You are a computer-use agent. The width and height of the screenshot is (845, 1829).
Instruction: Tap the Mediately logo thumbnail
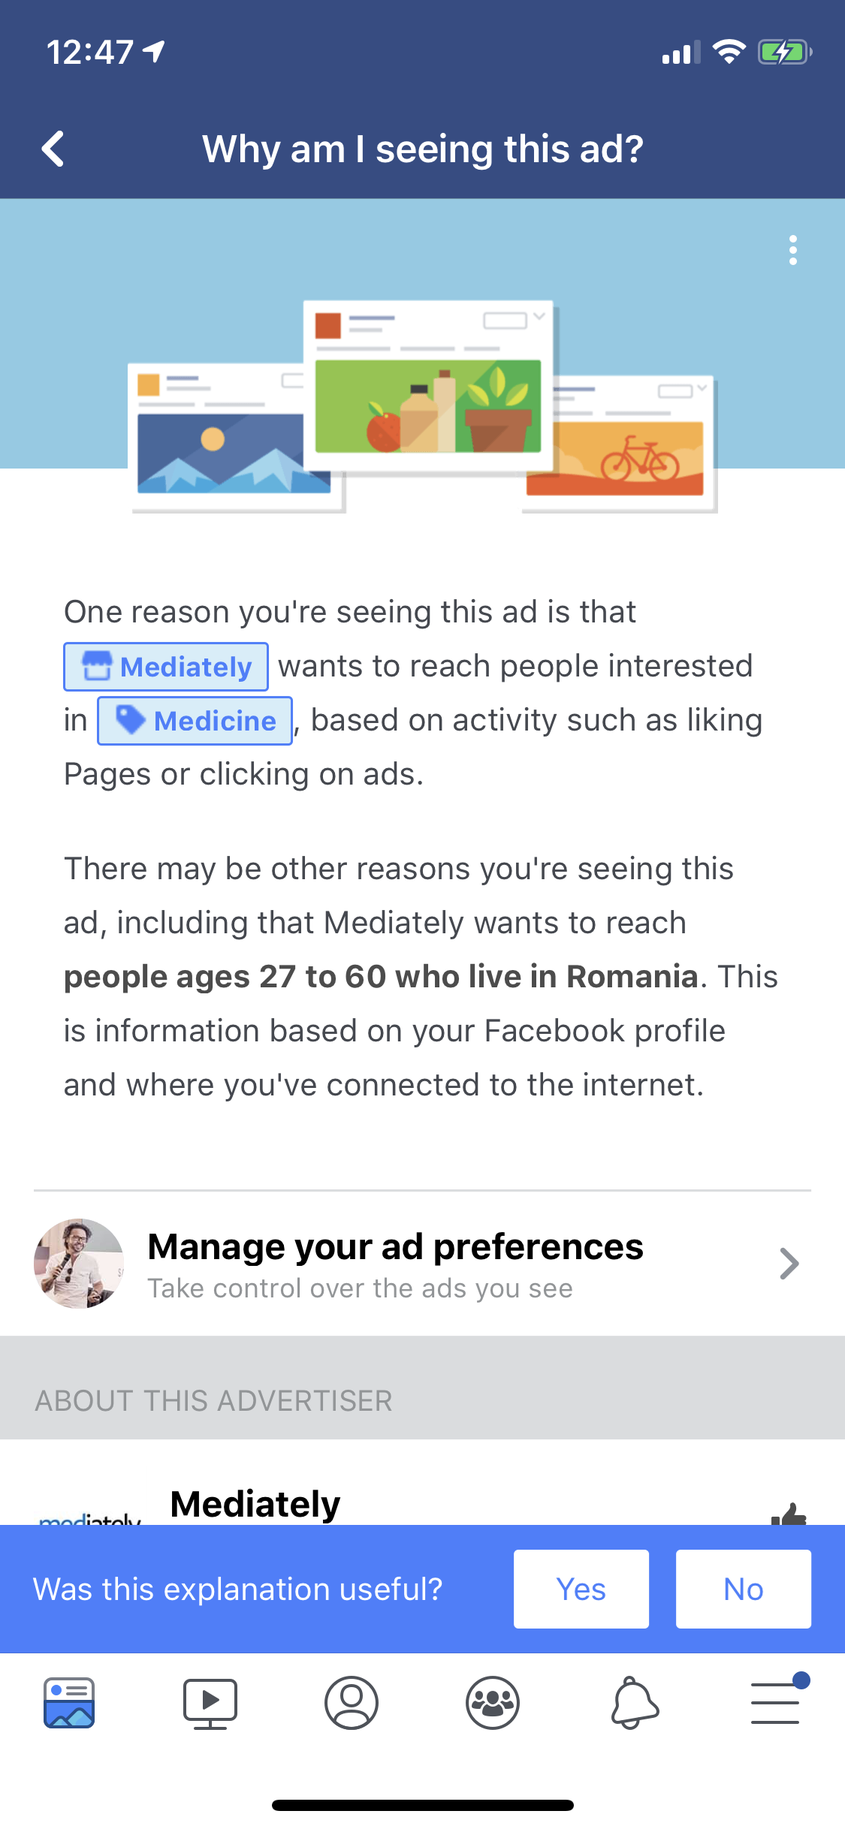point(89,1516)
